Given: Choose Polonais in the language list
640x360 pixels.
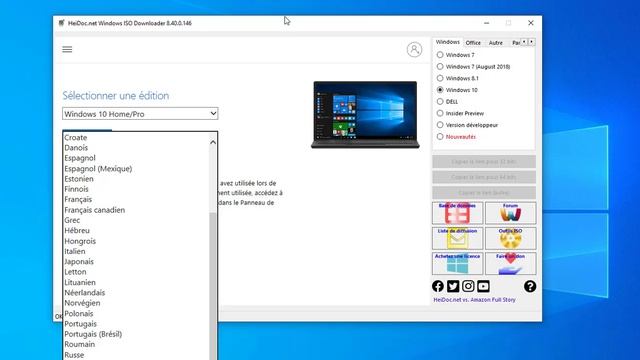Looking at the screenshot, I should (x=136, y=313).
